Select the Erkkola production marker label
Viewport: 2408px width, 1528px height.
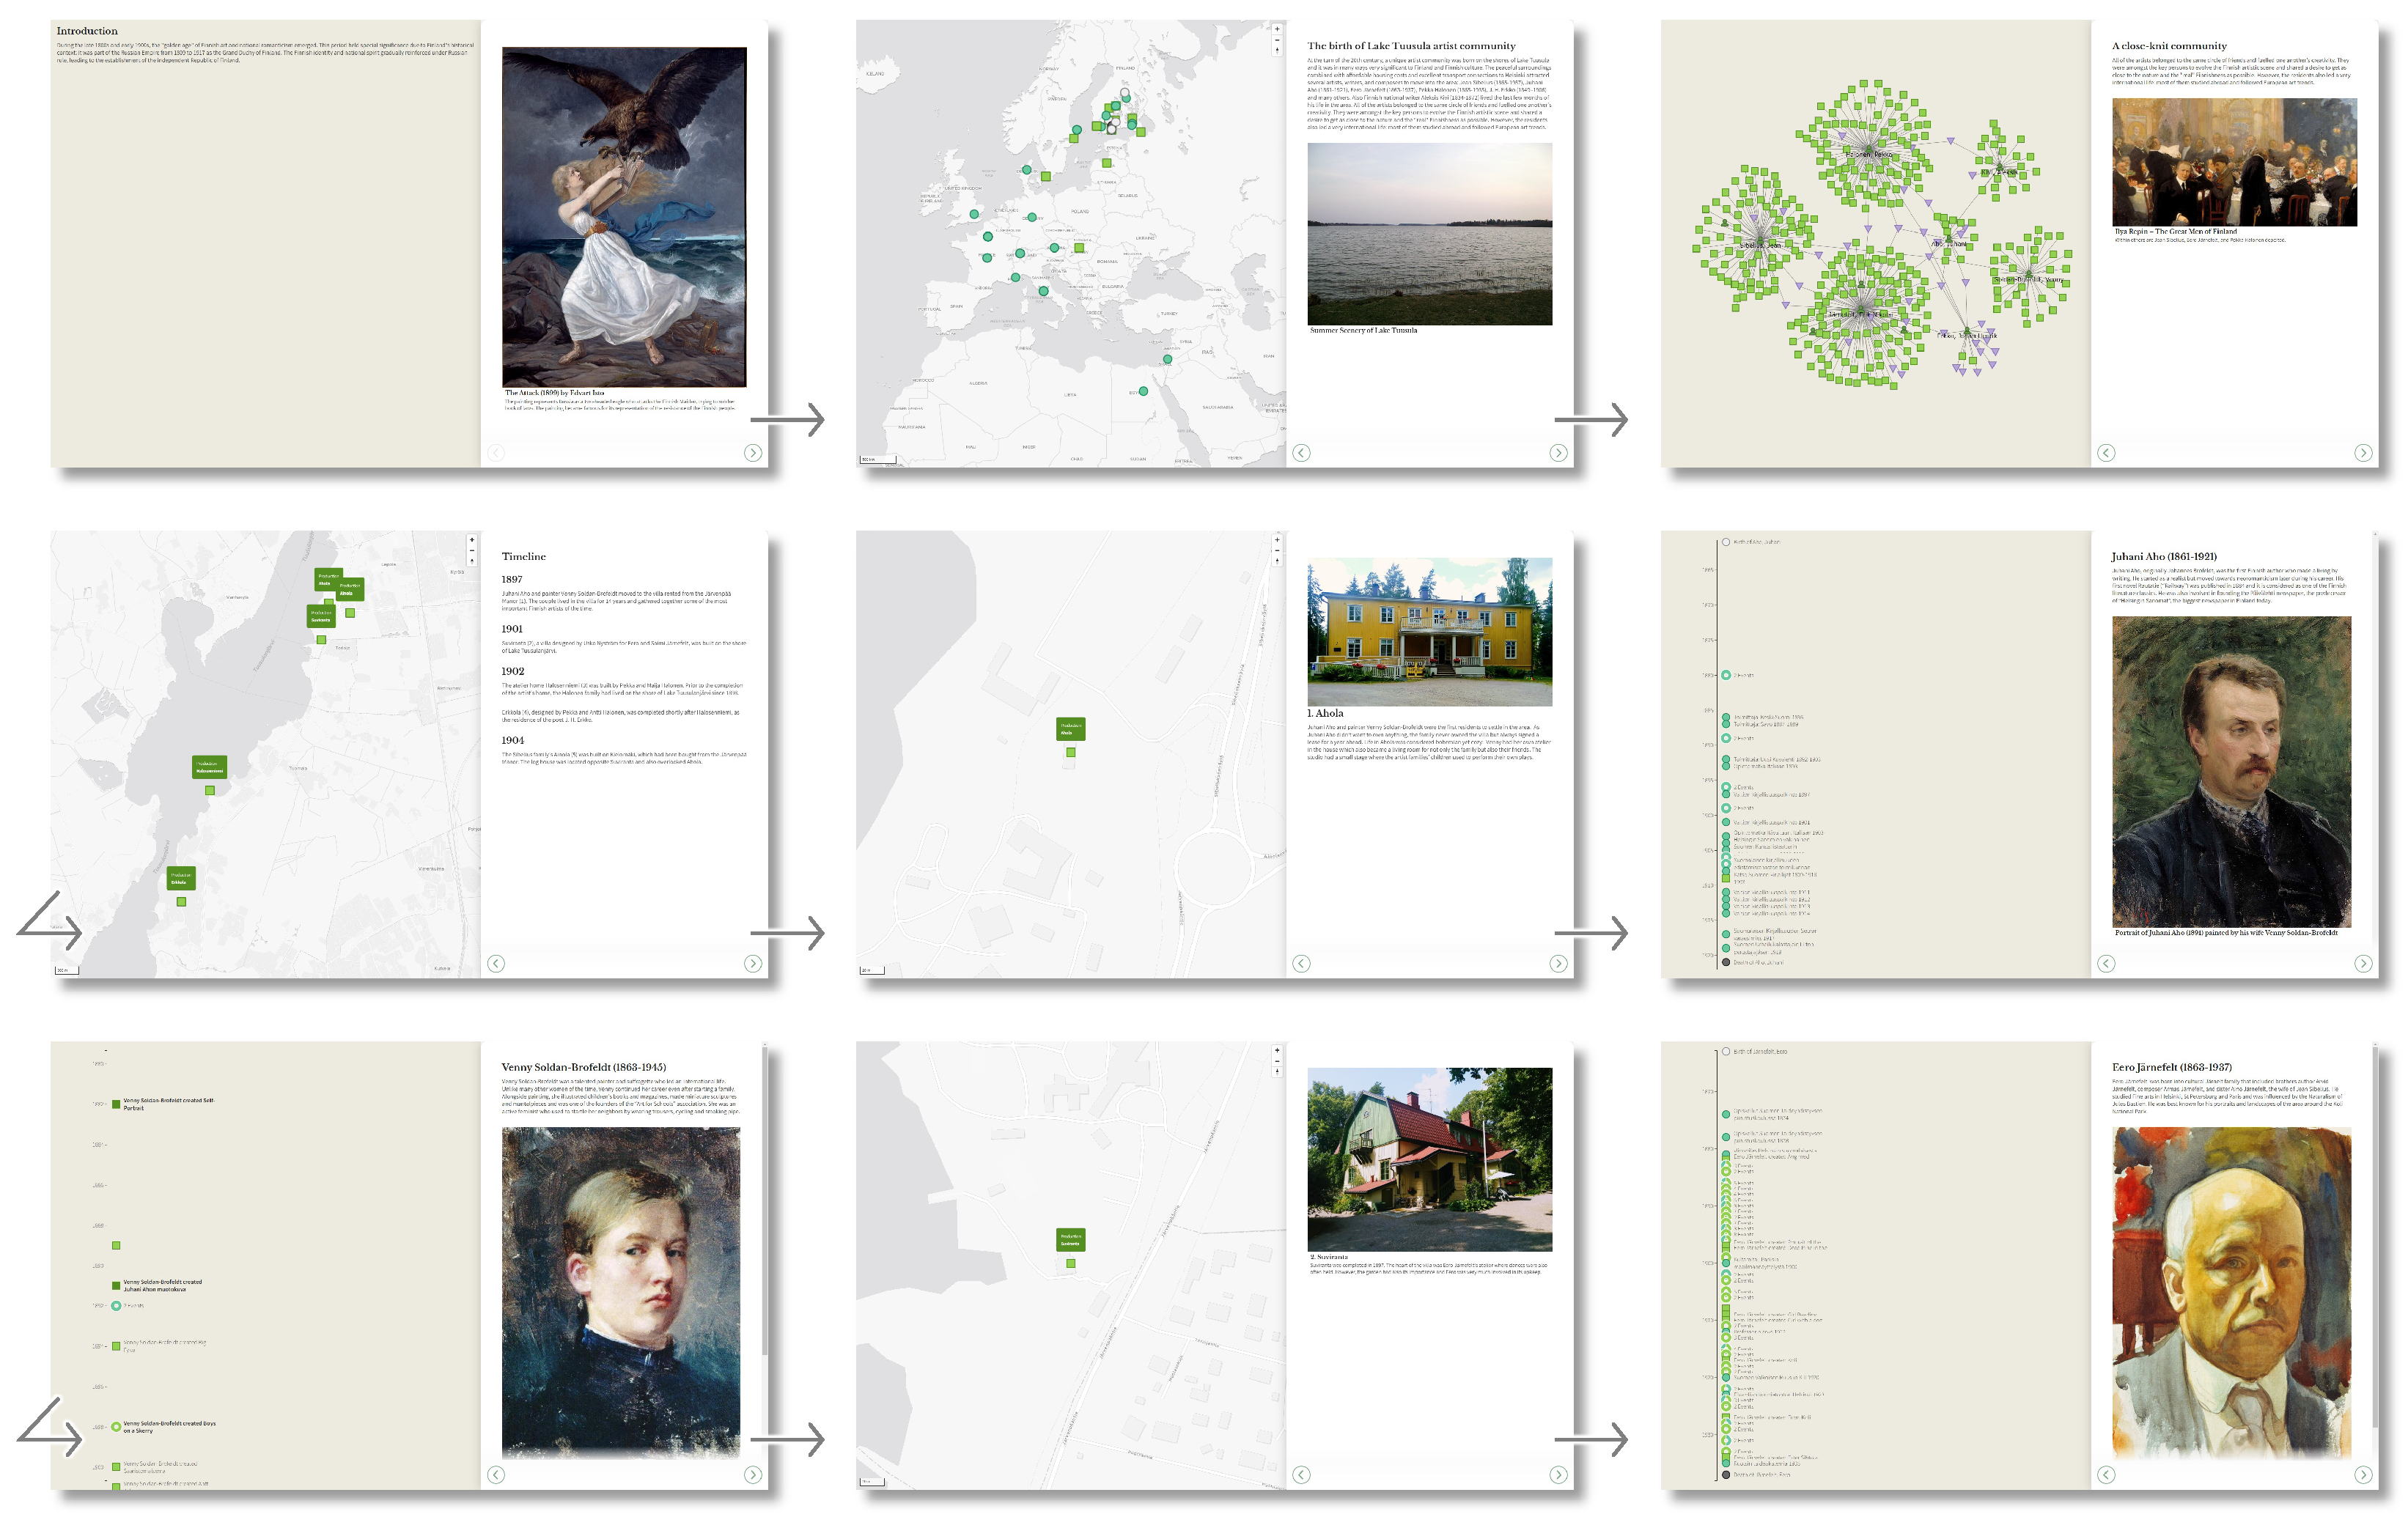[x=181, y=878]
